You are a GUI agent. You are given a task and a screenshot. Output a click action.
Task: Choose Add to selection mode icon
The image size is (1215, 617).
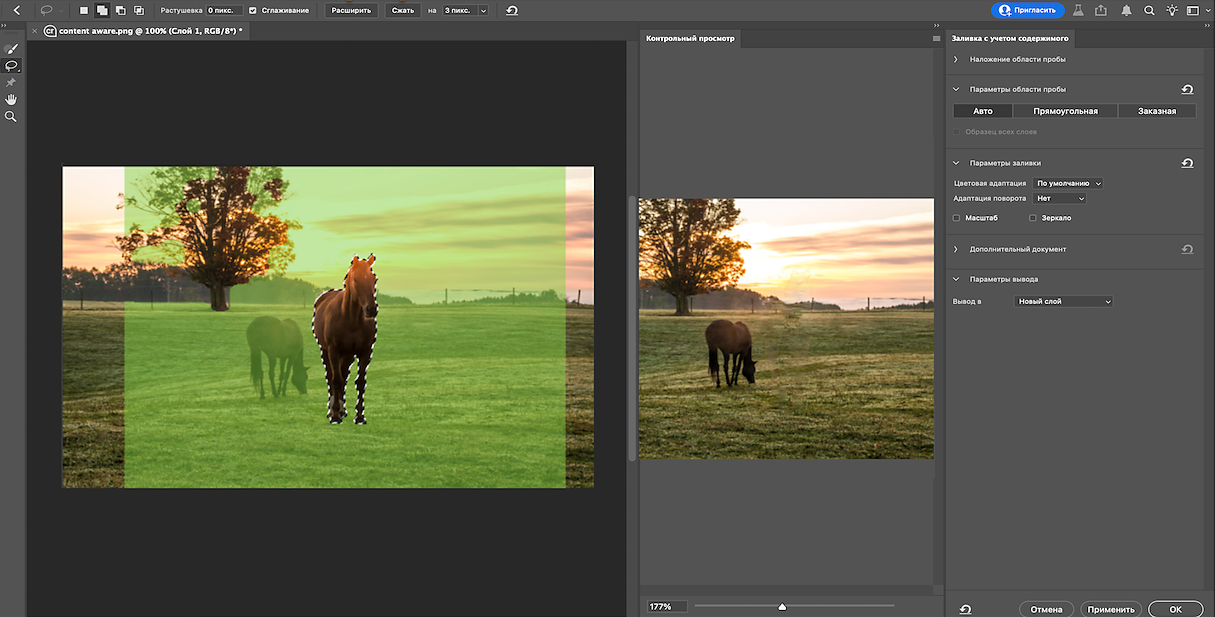click(102, 10)
